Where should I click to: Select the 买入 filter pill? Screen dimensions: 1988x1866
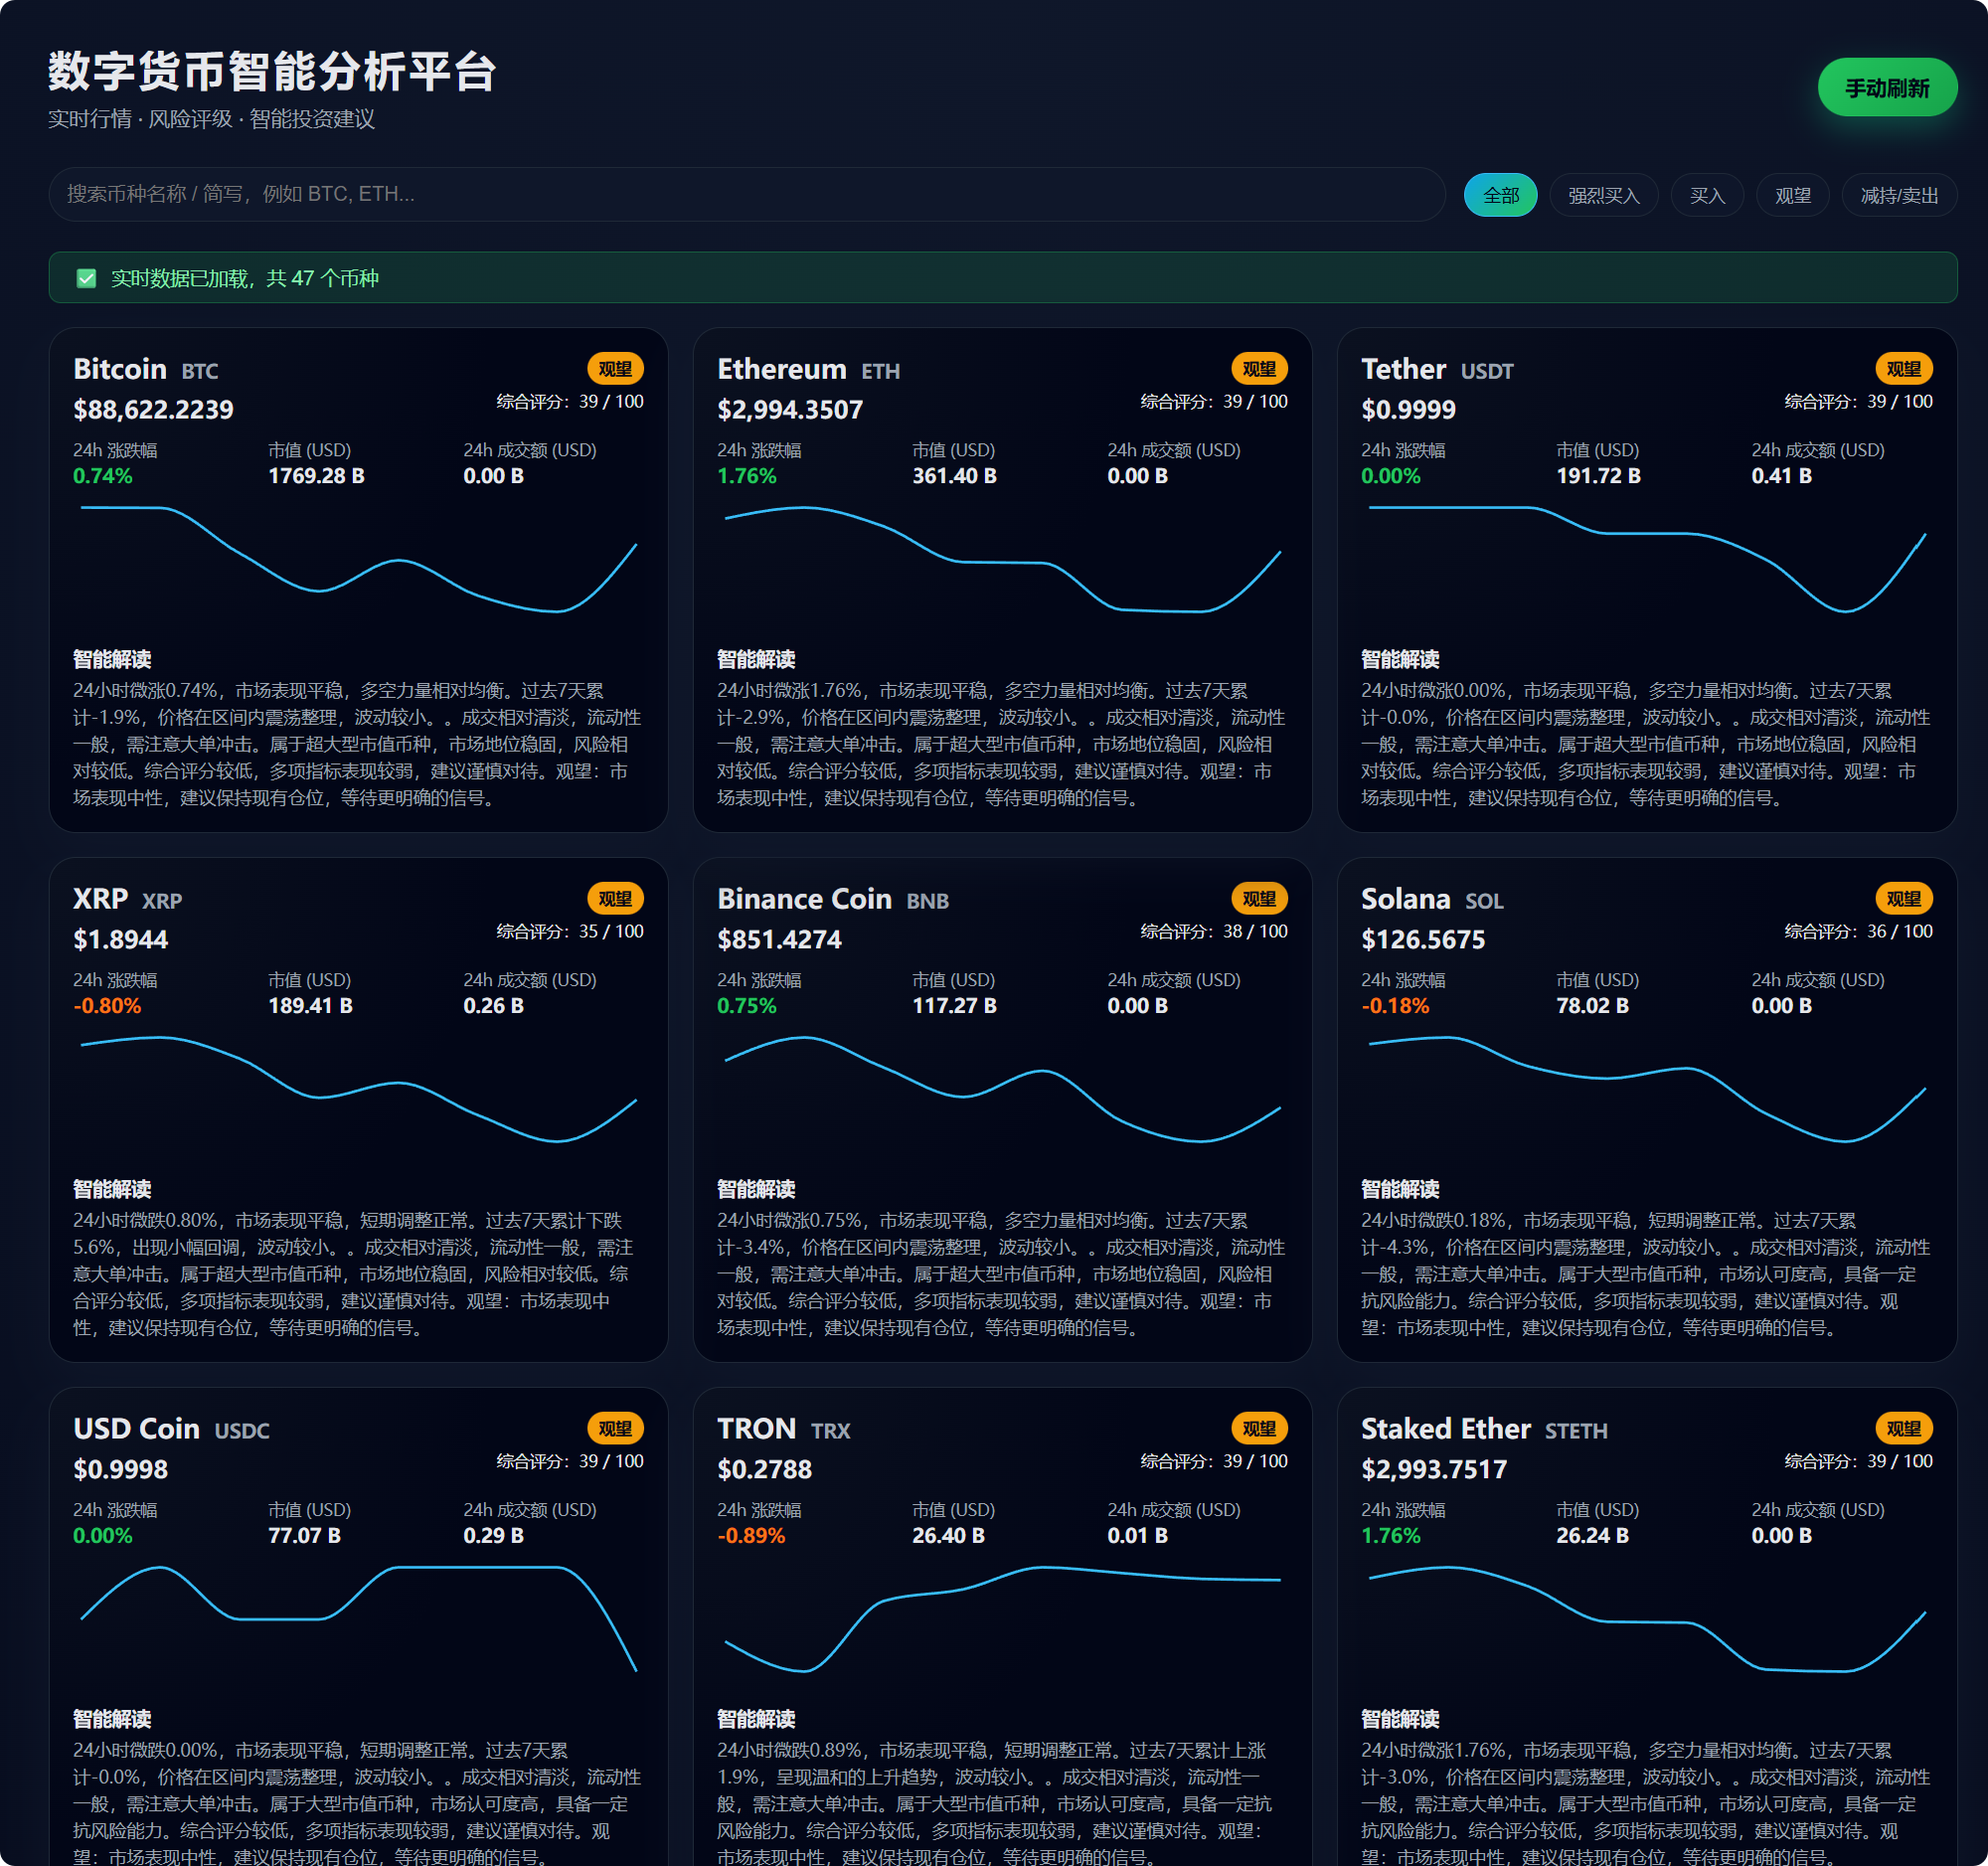click(1707, 195)
